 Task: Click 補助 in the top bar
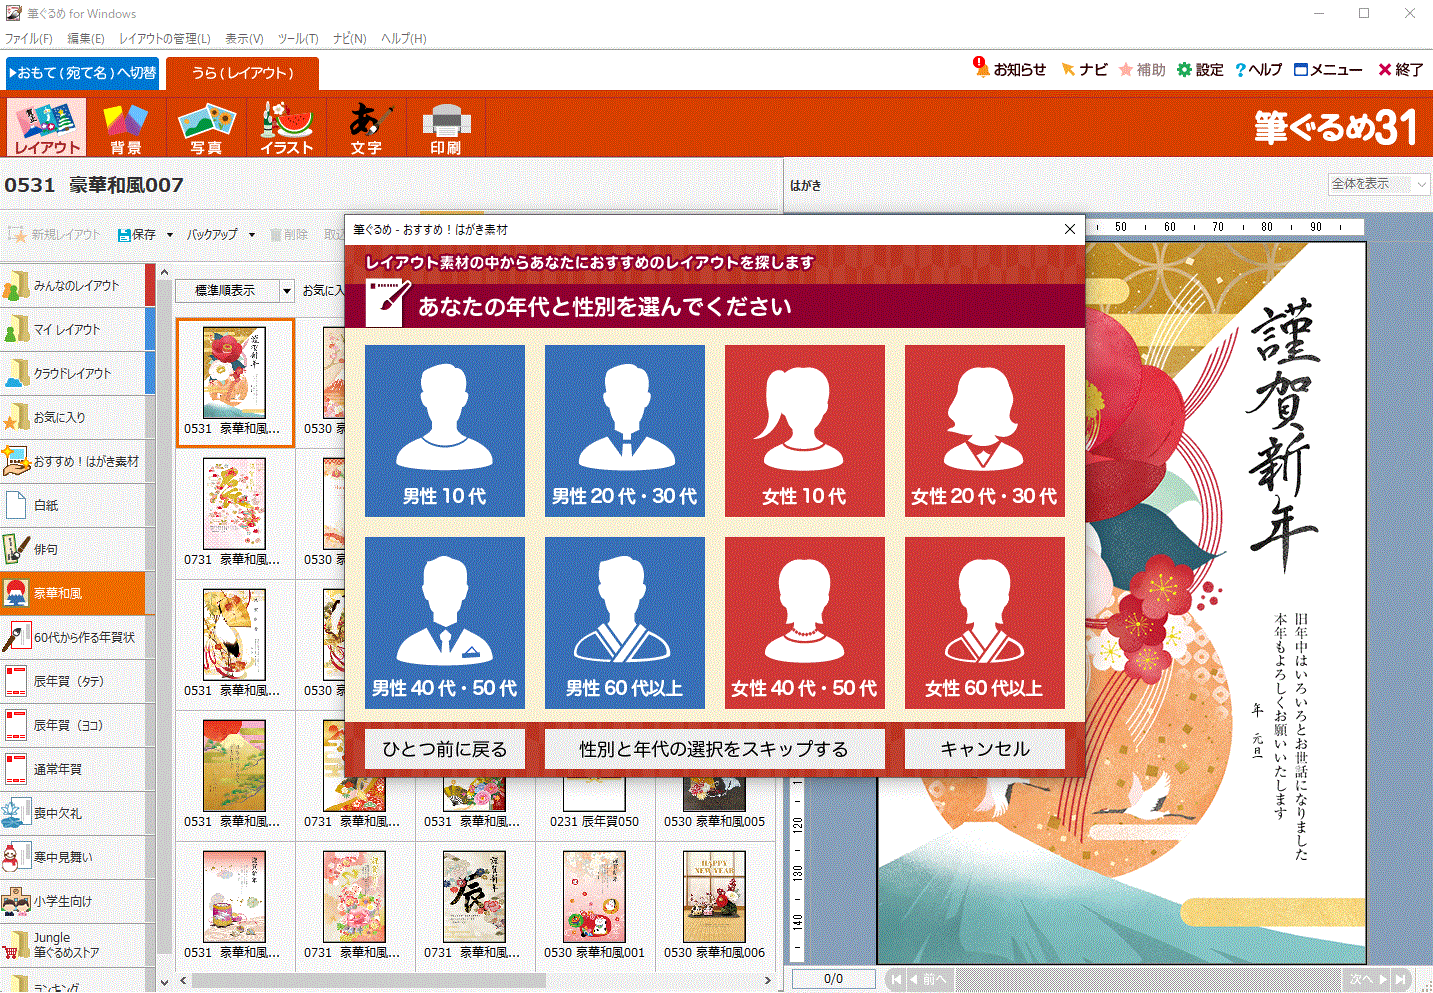(x=1142, y=69)
